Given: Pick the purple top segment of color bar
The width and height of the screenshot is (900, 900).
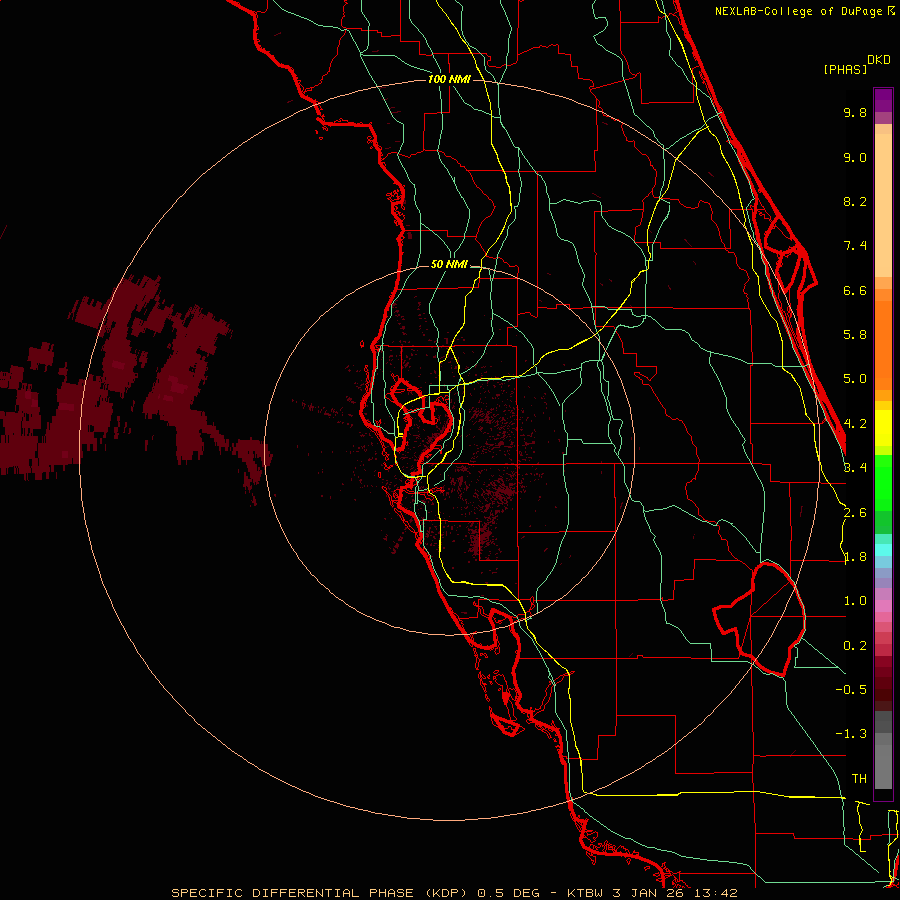Looking at the screenshot, I should tap(883, 100).
